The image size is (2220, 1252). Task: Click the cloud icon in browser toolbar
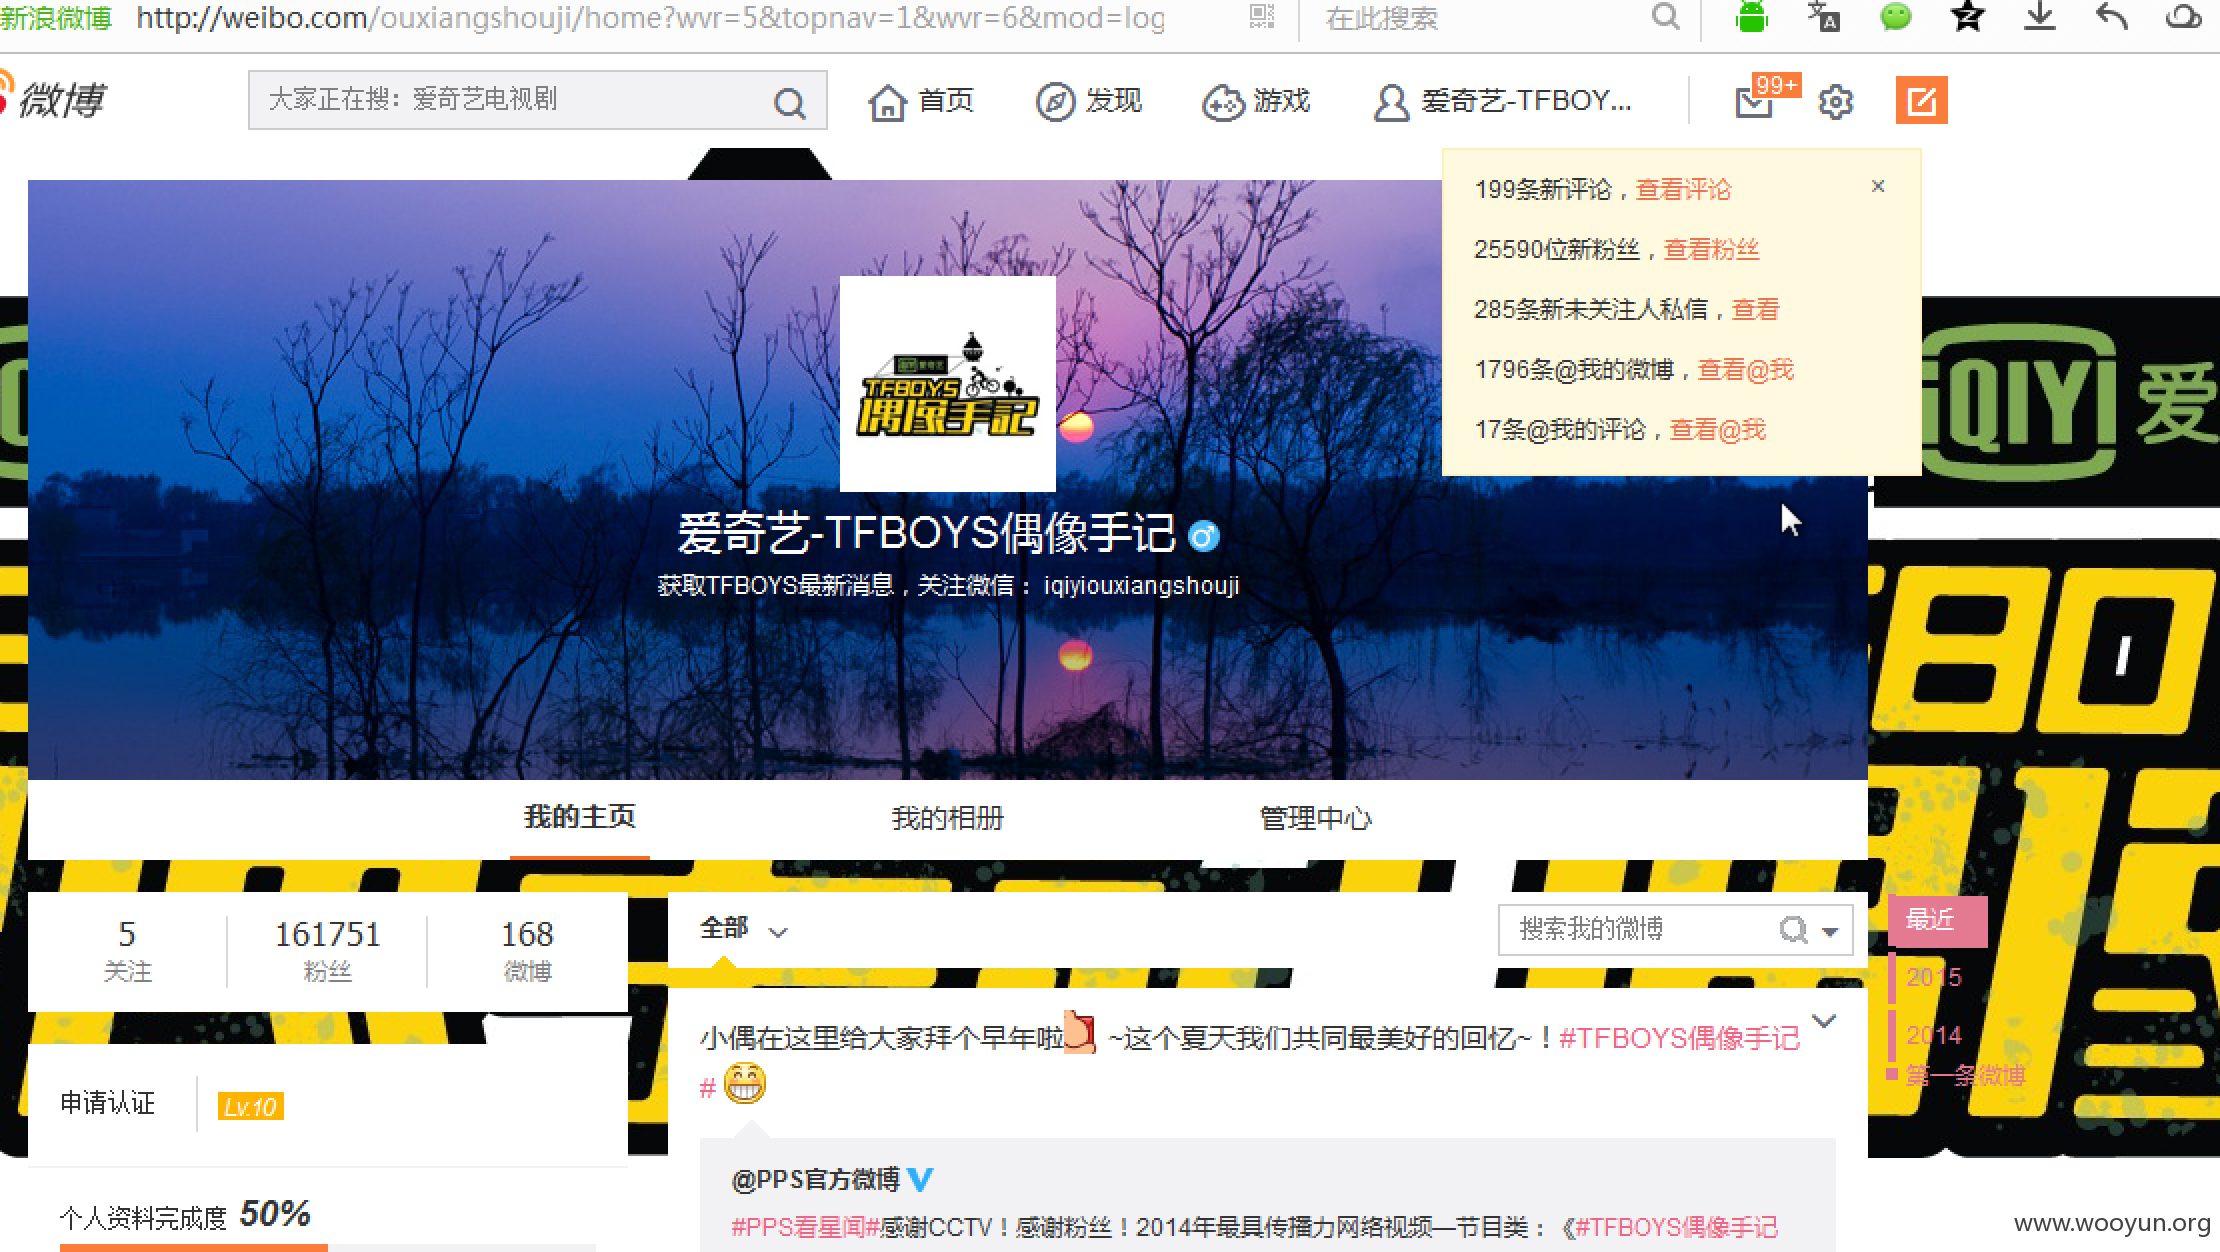click(2184, 16)
